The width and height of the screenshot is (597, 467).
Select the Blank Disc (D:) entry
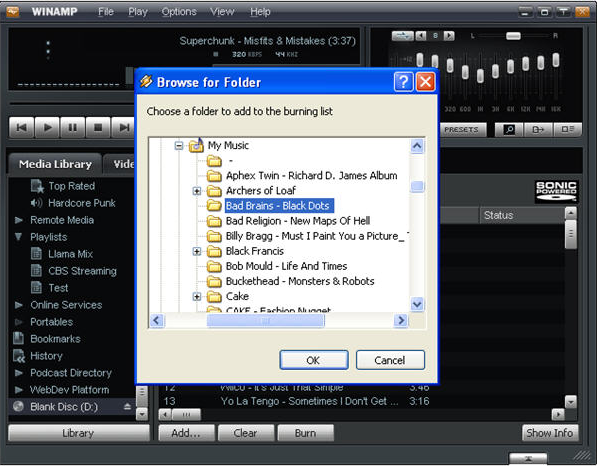(x=64, y=407)
